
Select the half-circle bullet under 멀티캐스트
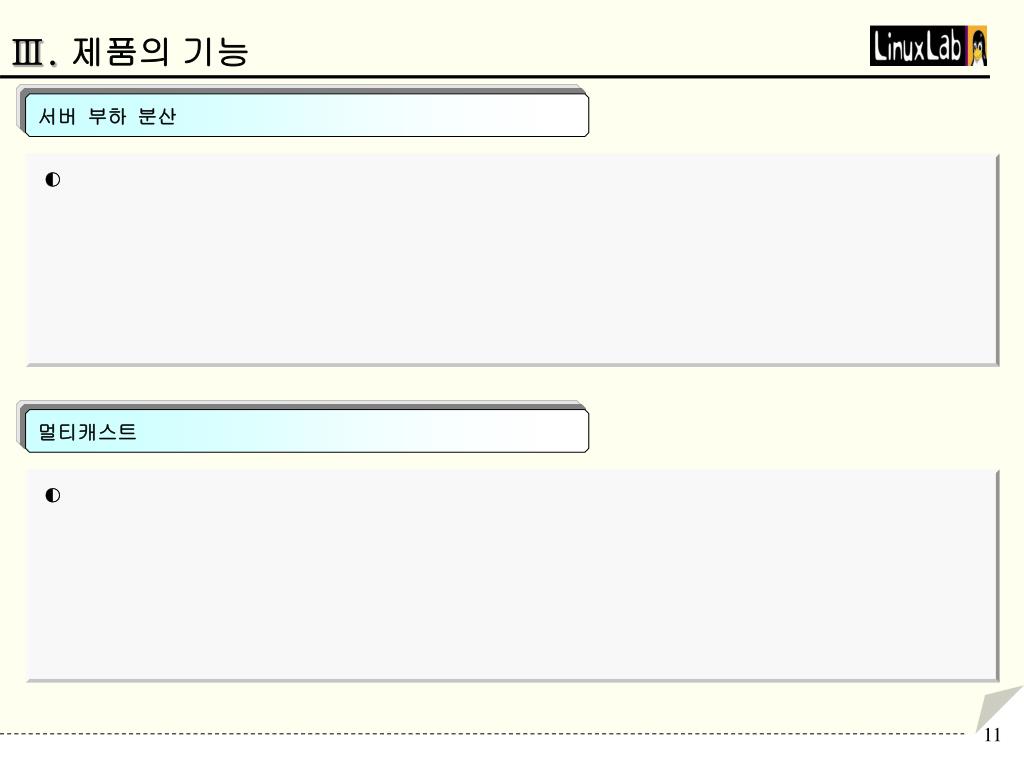53,495
